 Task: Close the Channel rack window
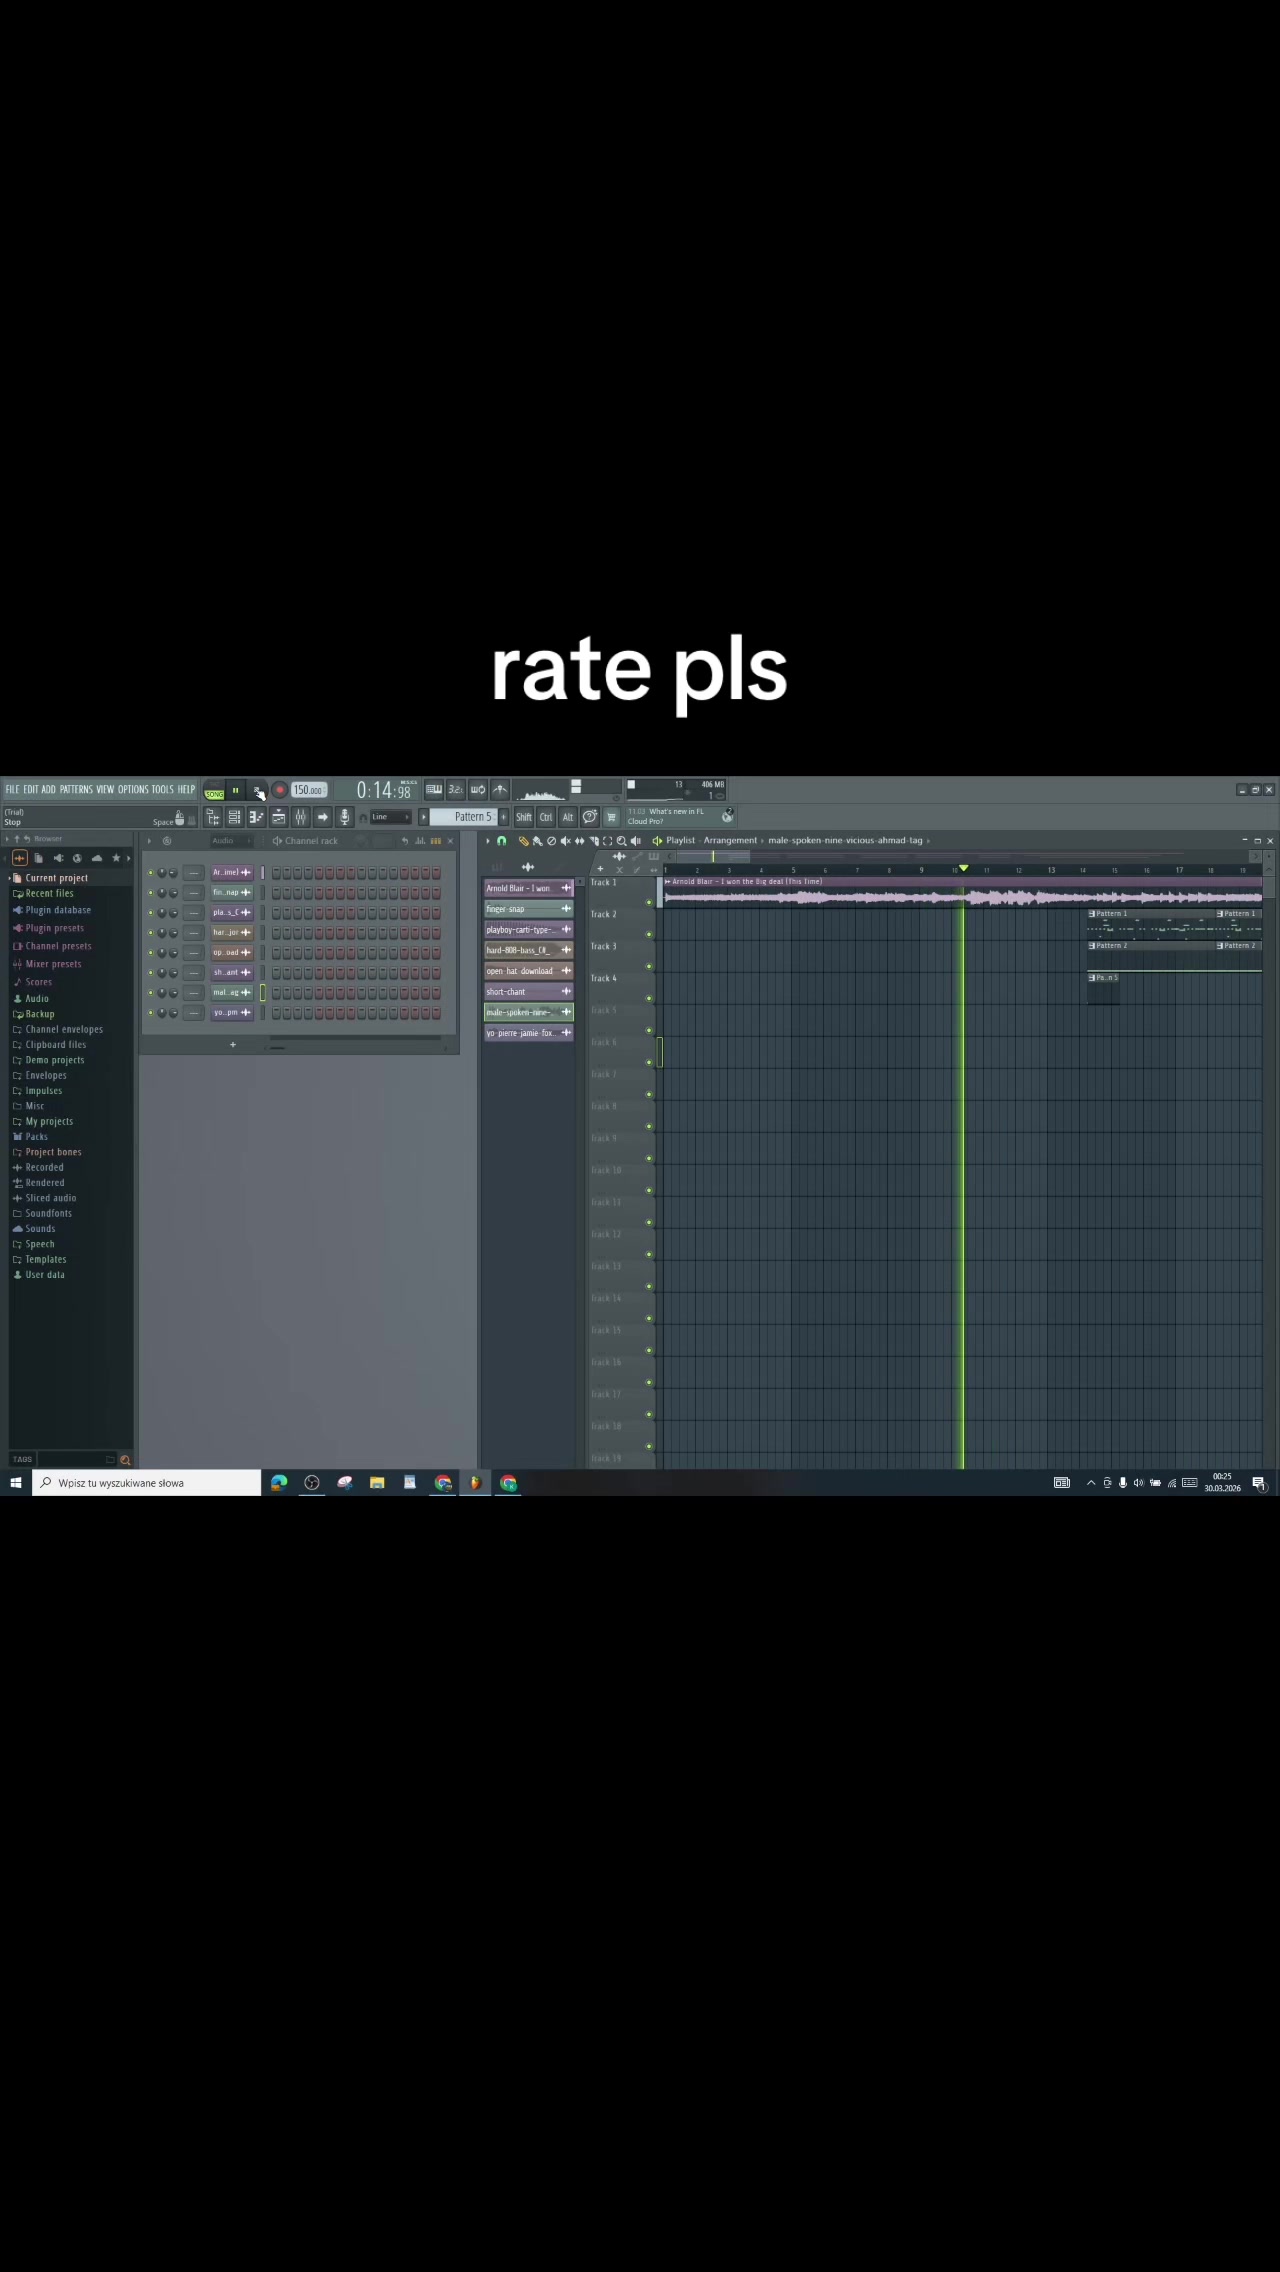(x=450, y=841)
